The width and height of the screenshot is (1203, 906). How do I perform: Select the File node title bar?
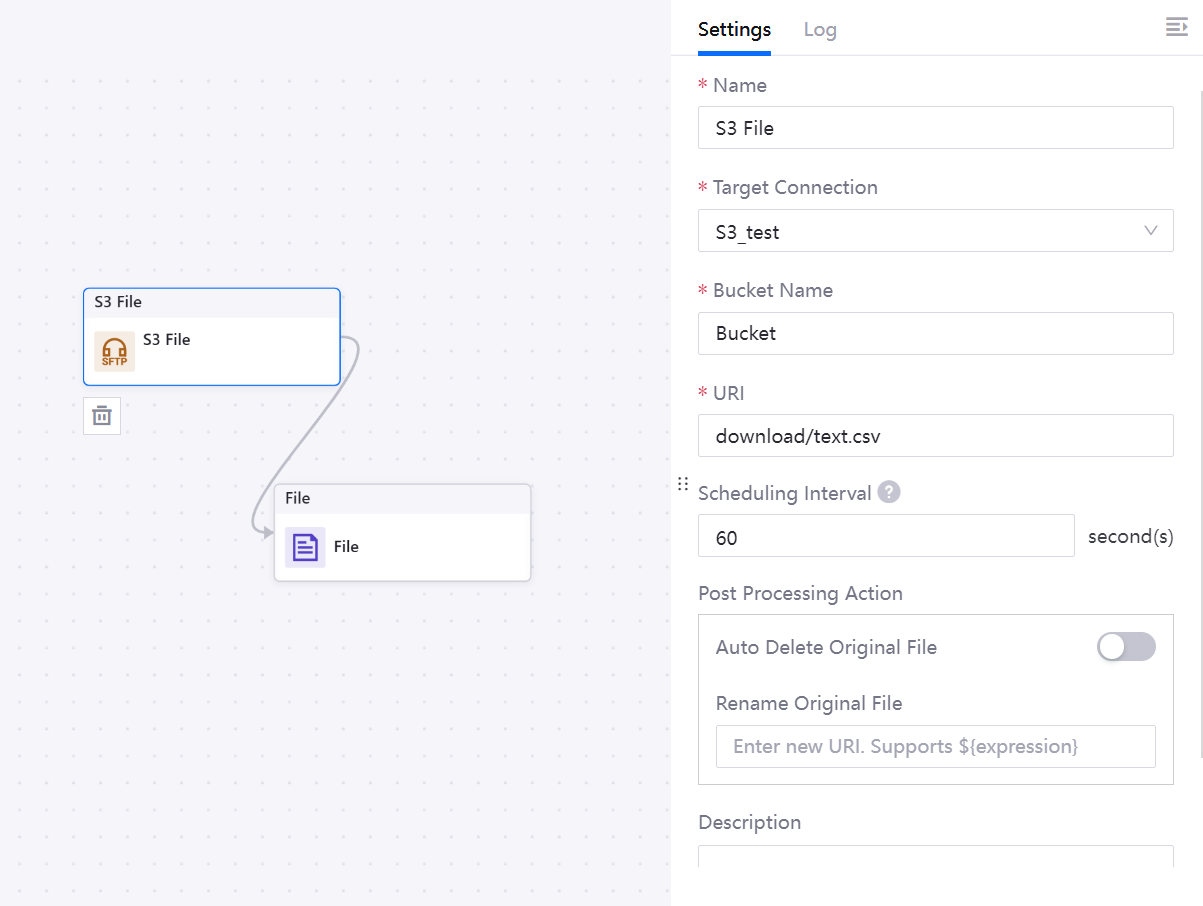402,499
